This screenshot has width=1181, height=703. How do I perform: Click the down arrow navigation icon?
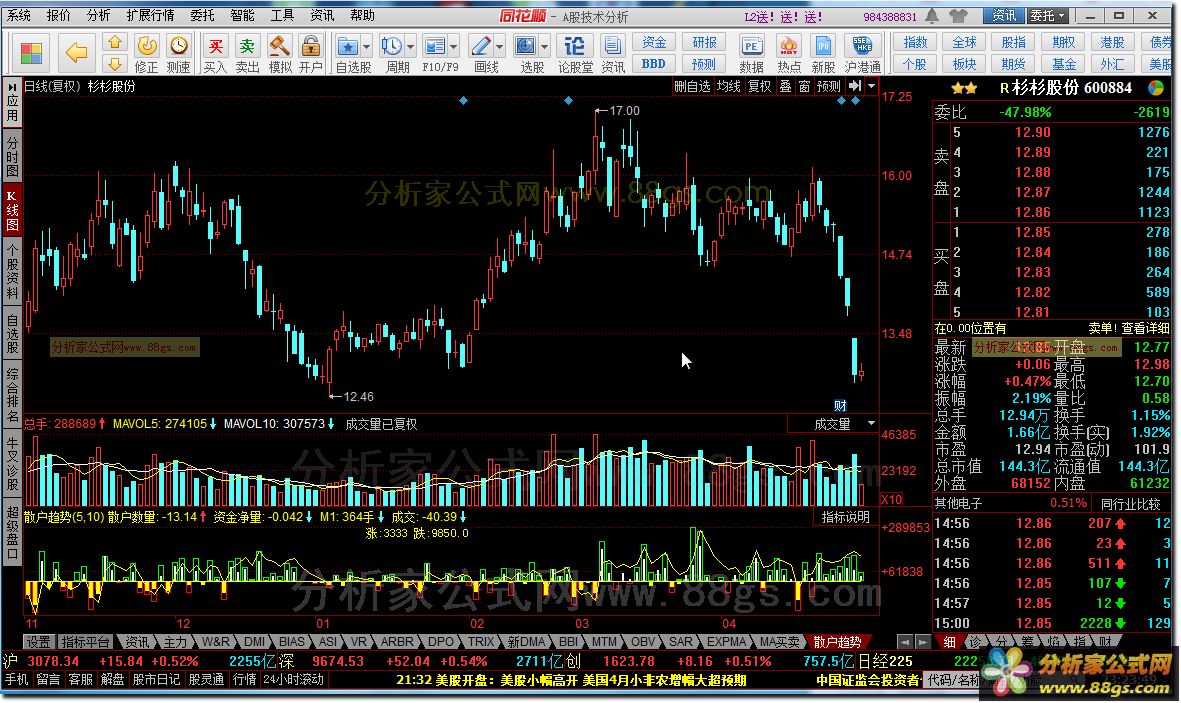pos(114,64)
